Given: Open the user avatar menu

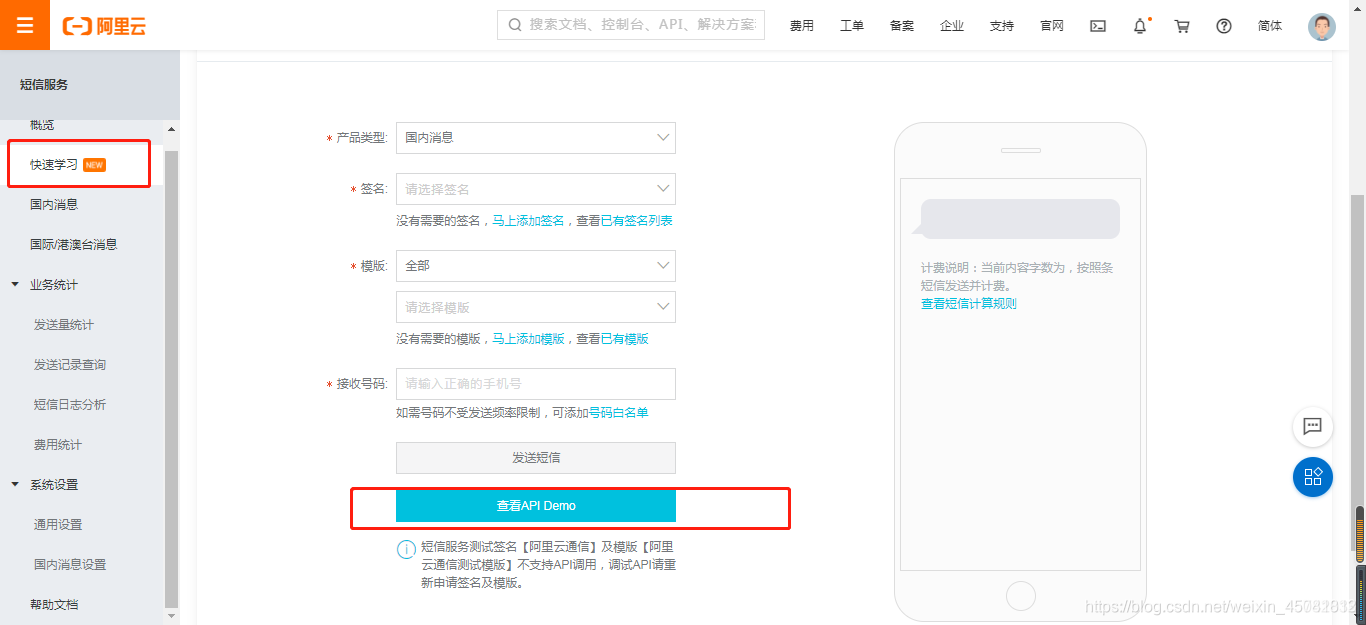Looking at the screenshot, I should click(1321, 26).
